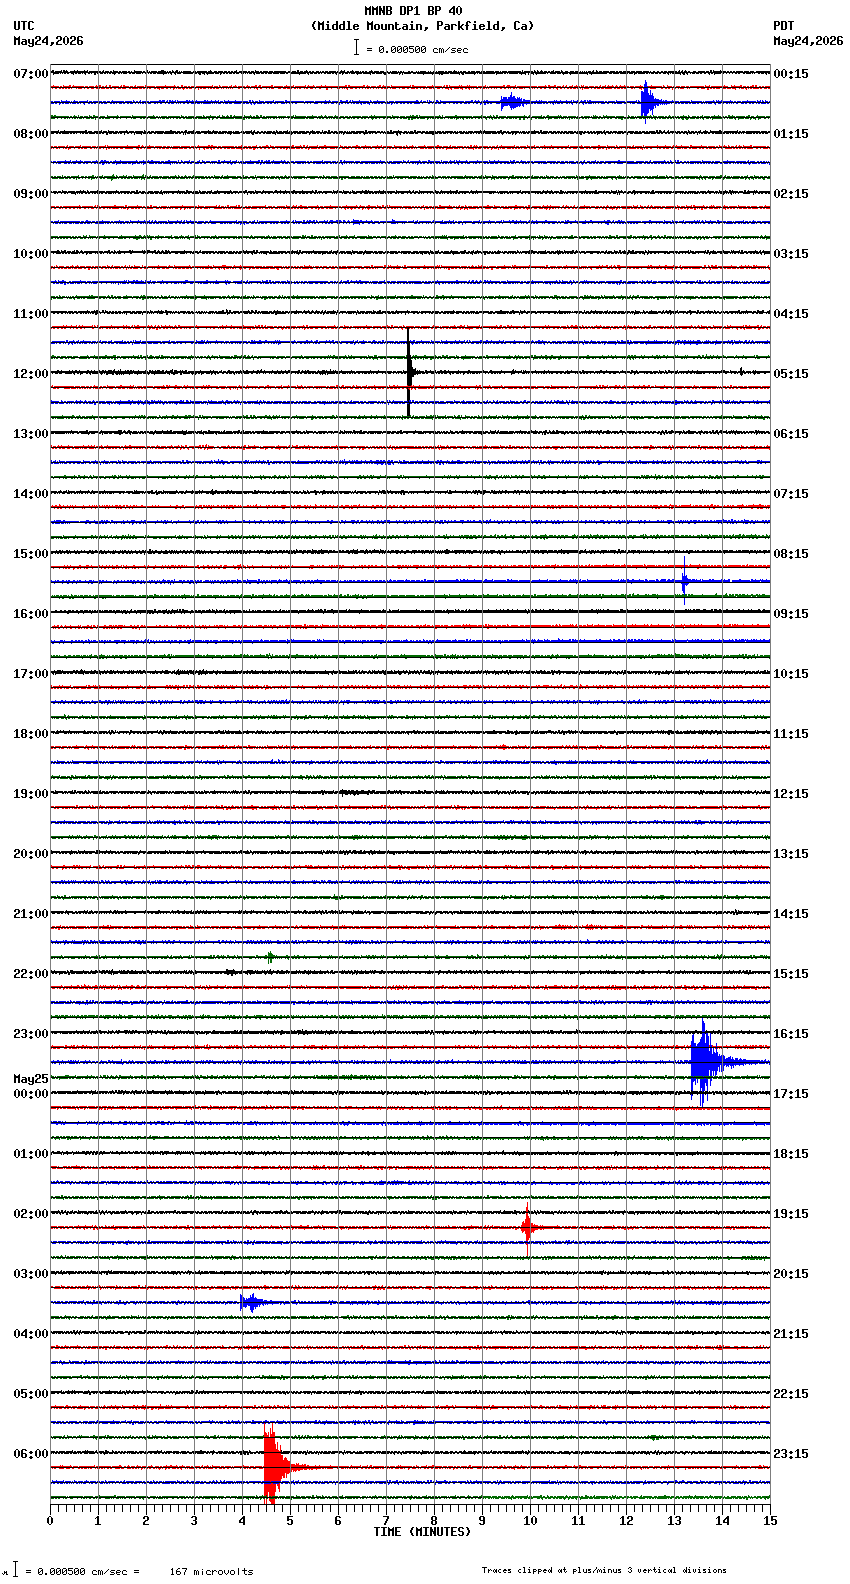This screenshot has height=1584, width=850.
Task: Click the 'May25' date change label
Action: (31, 1079)
